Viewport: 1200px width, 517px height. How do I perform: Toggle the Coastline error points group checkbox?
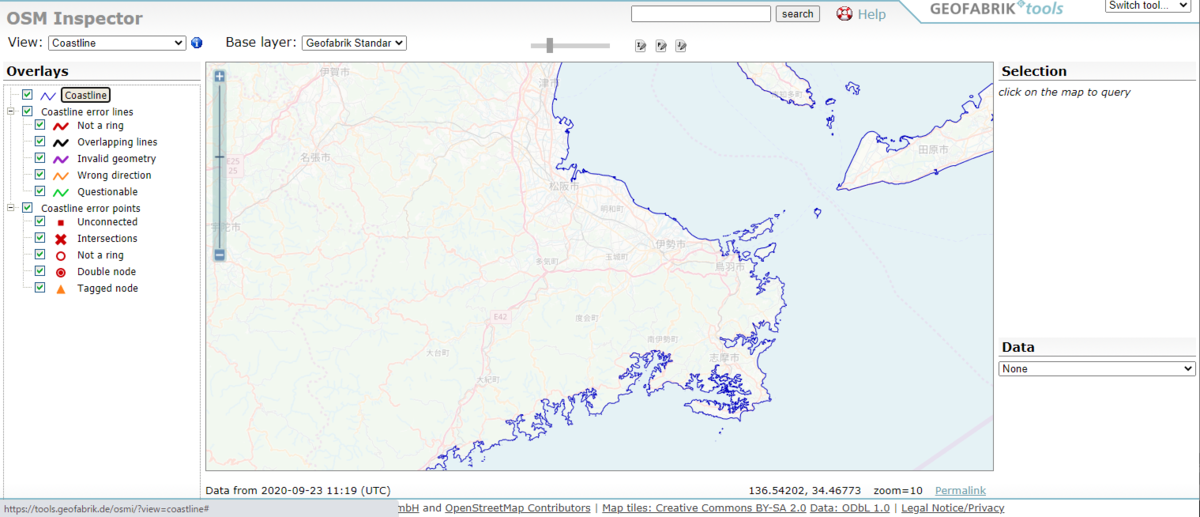coord(28,208)
